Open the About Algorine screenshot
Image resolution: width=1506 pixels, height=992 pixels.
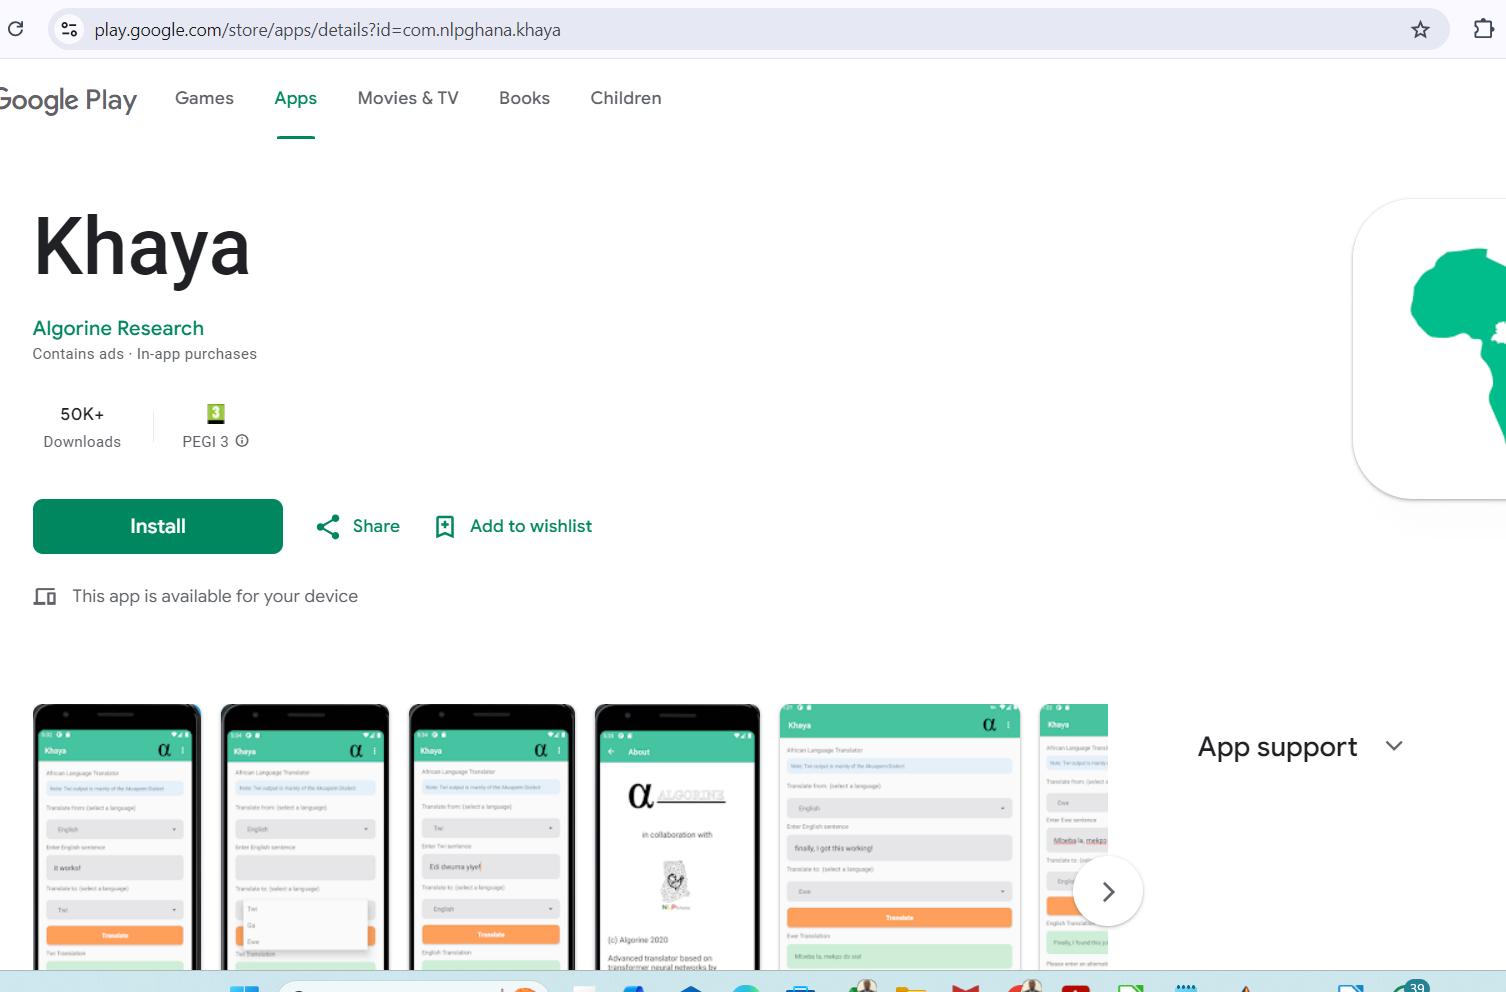(x=677, y=837)
